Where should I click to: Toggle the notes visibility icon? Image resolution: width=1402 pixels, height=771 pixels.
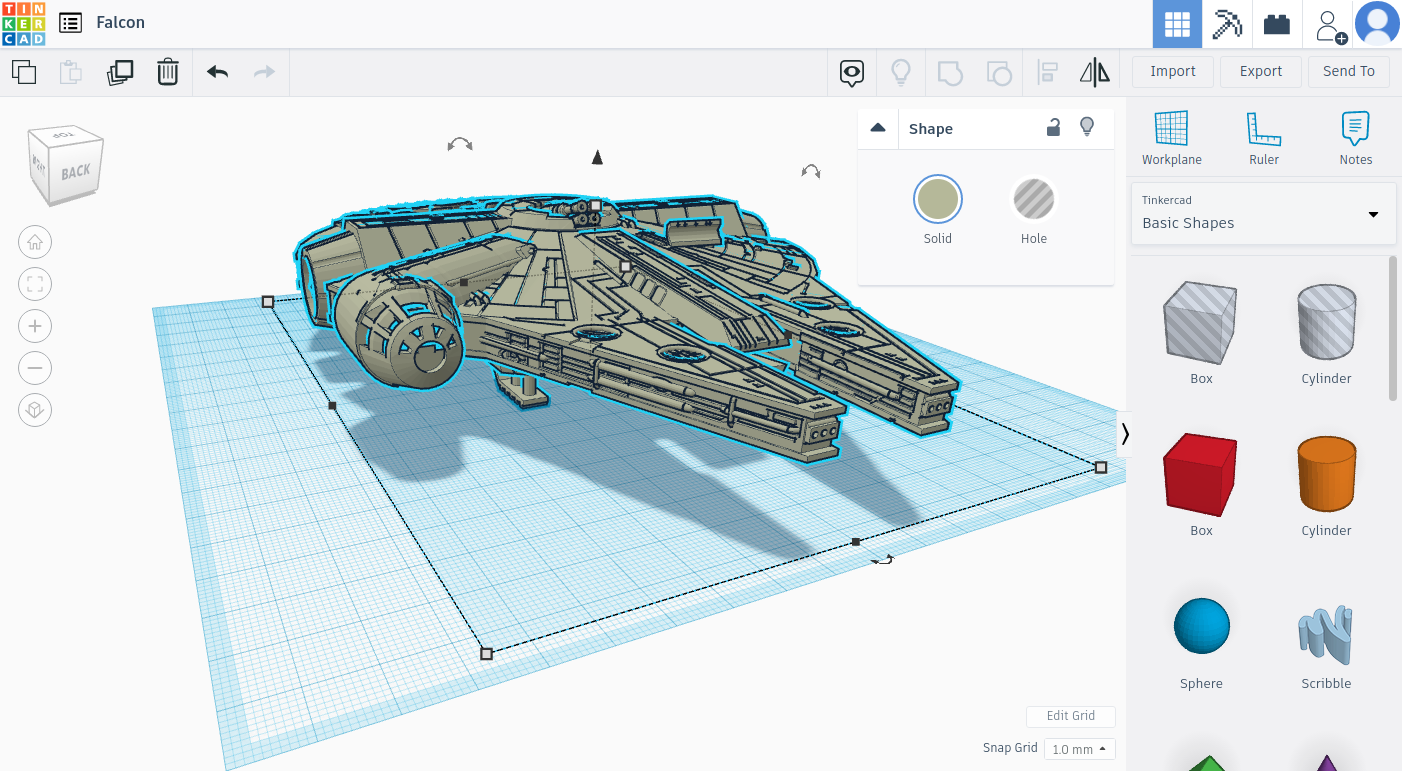pyautogui.click(x=852, y=72)
